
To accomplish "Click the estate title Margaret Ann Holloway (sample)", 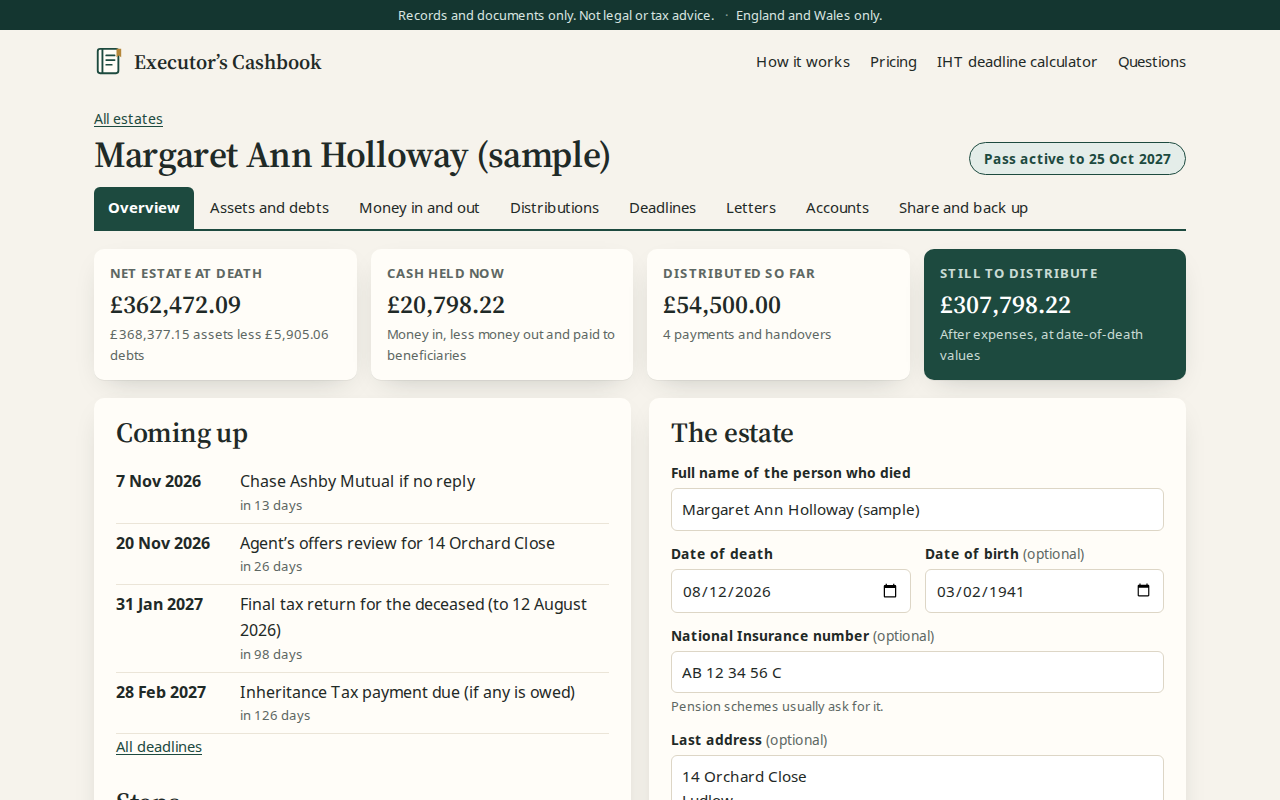I will [x=352, y=156].
